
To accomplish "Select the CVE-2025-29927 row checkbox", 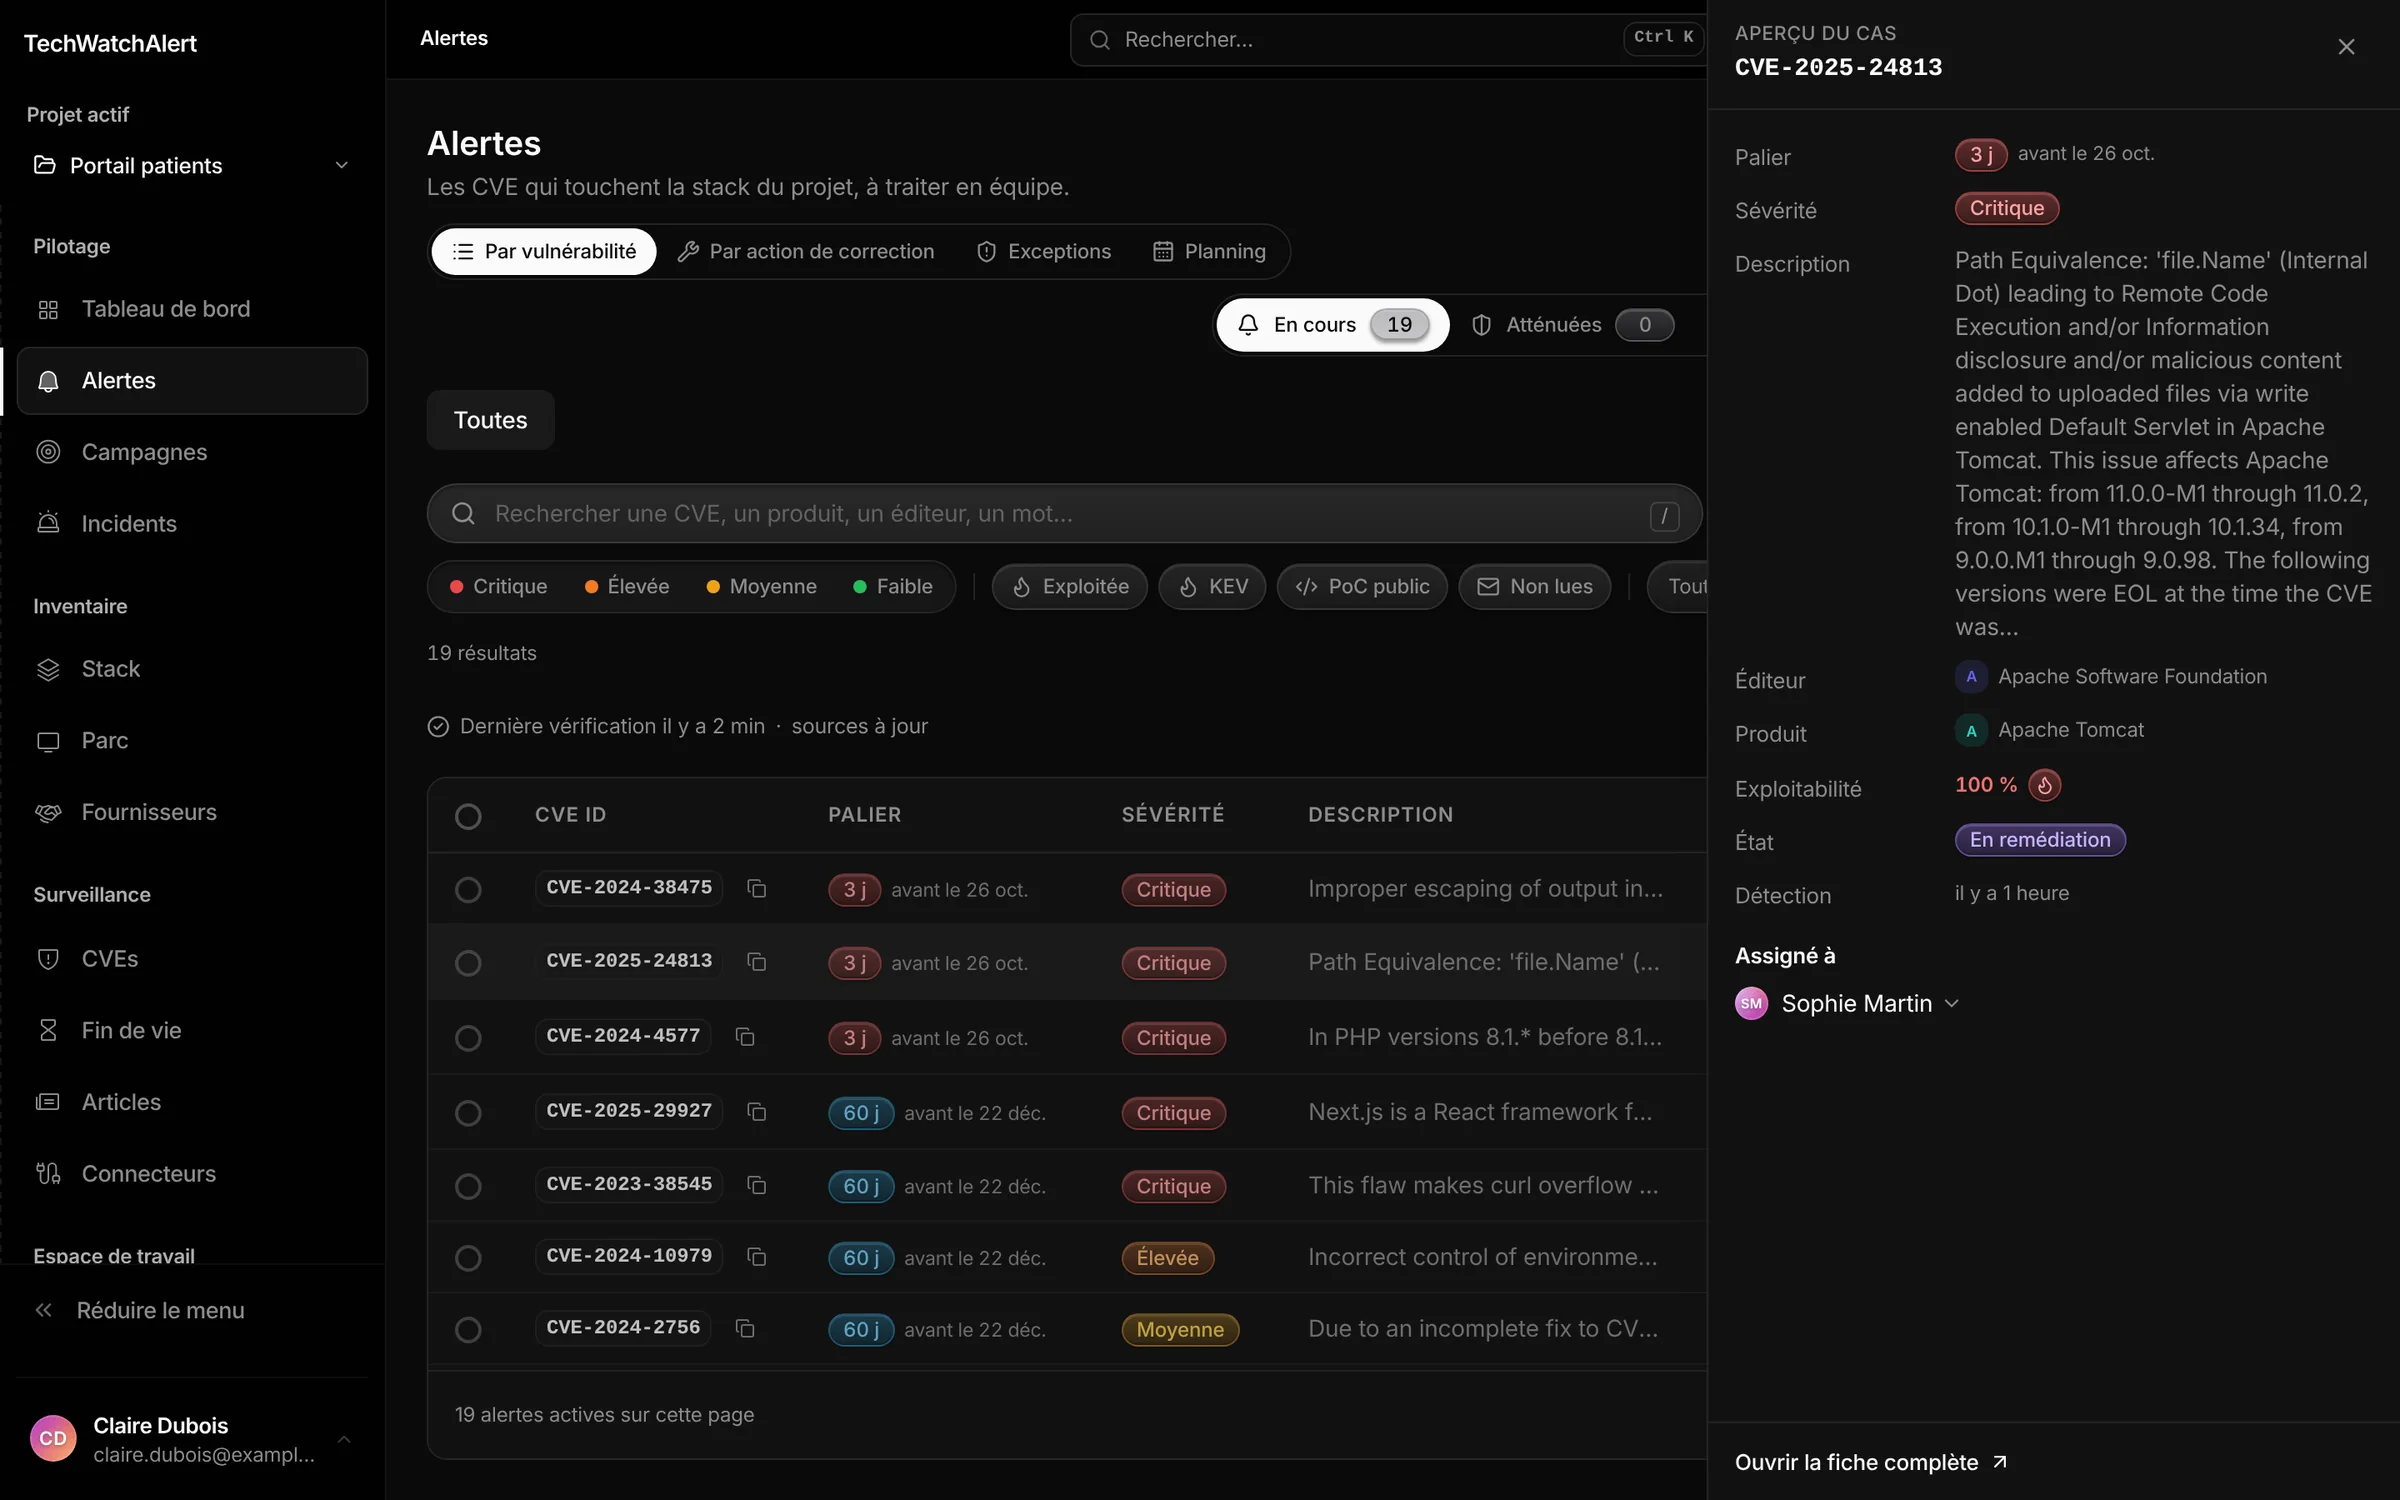I will (468, 1113).
